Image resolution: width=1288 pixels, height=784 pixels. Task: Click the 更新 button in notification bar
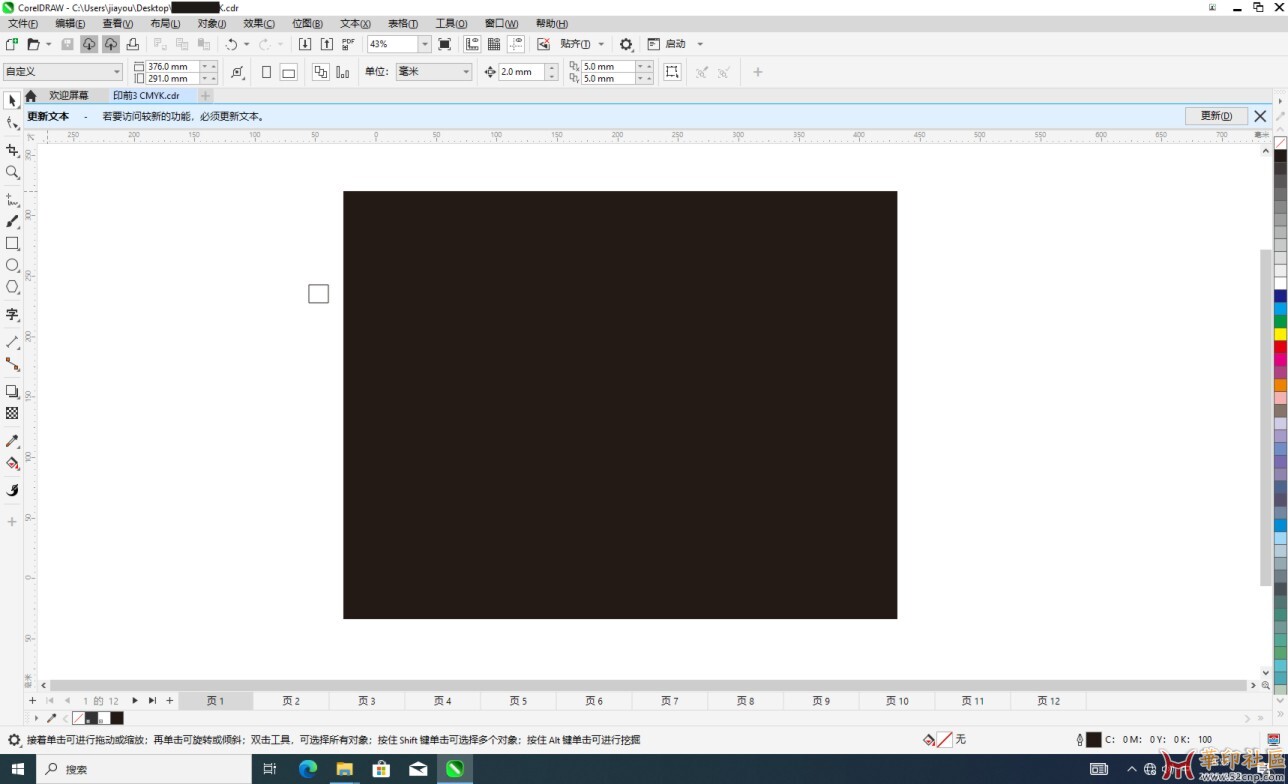tap(1216, 116)
